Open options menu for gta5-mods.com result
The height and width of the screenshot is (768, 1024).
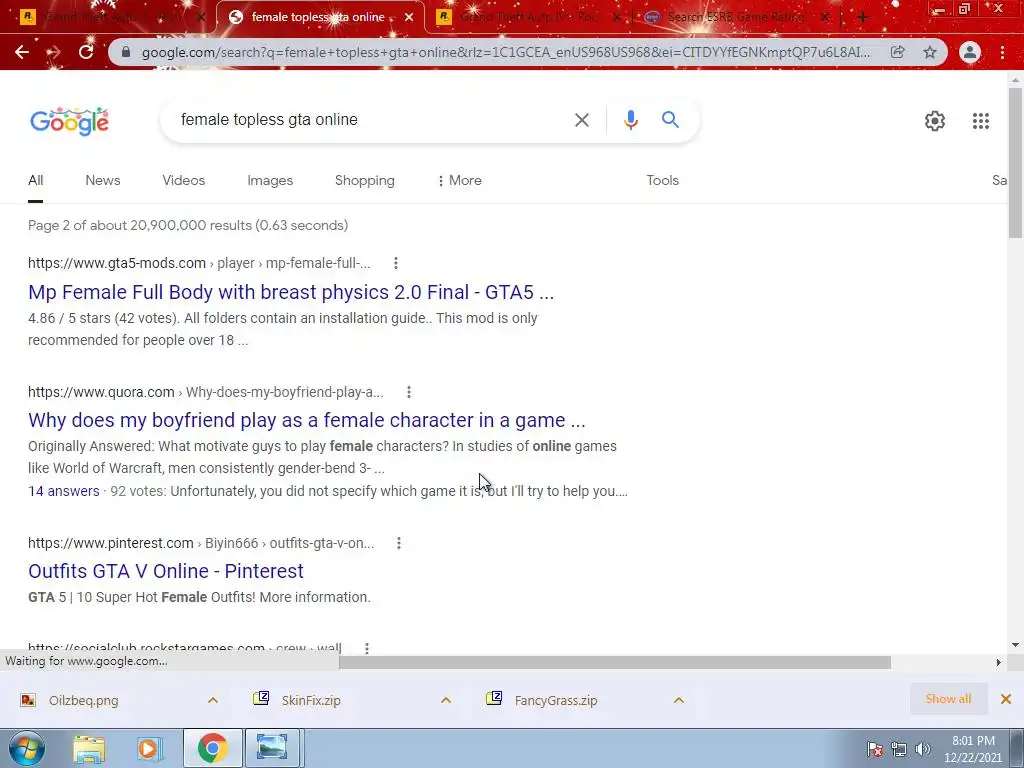[396, 263]
